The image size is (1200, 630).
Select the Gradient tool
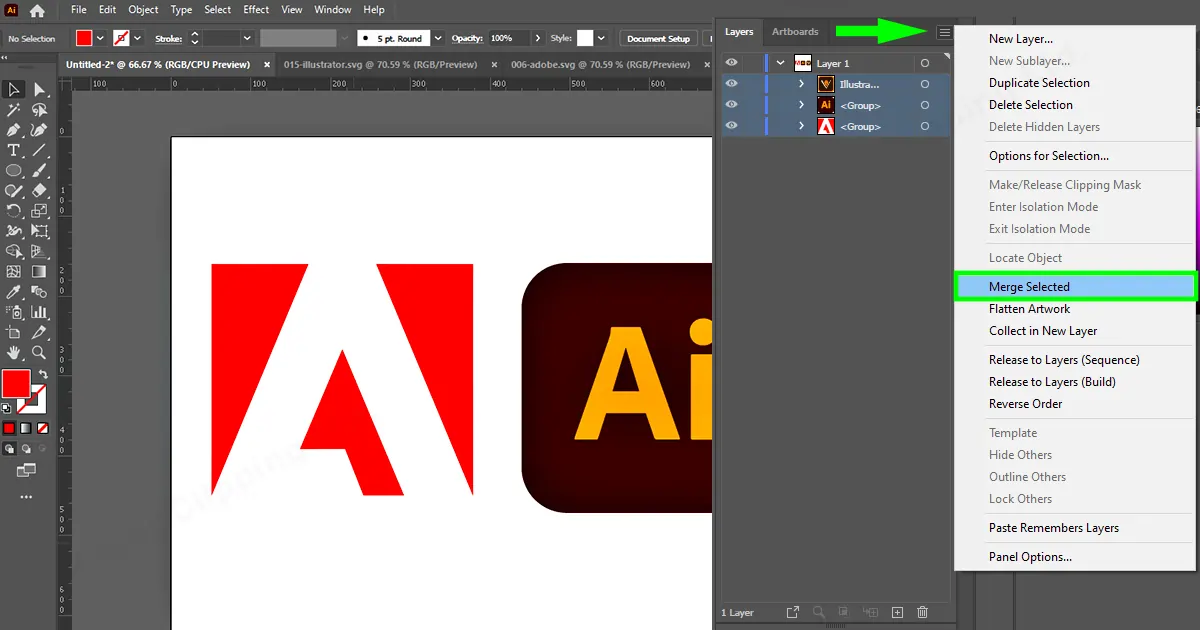(x=39, y=271)
